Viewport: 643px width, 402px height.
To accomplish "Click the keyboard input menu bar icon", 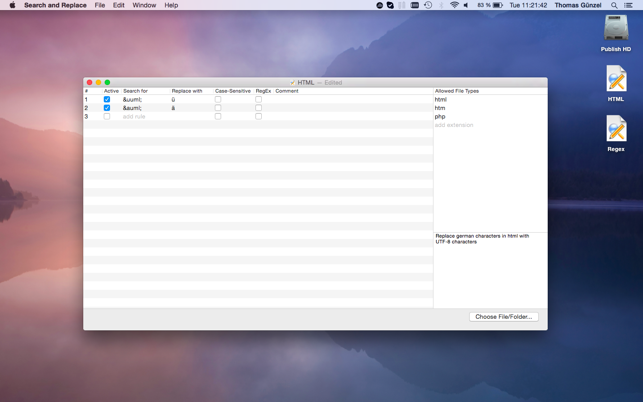I will [x=415, y=5].
